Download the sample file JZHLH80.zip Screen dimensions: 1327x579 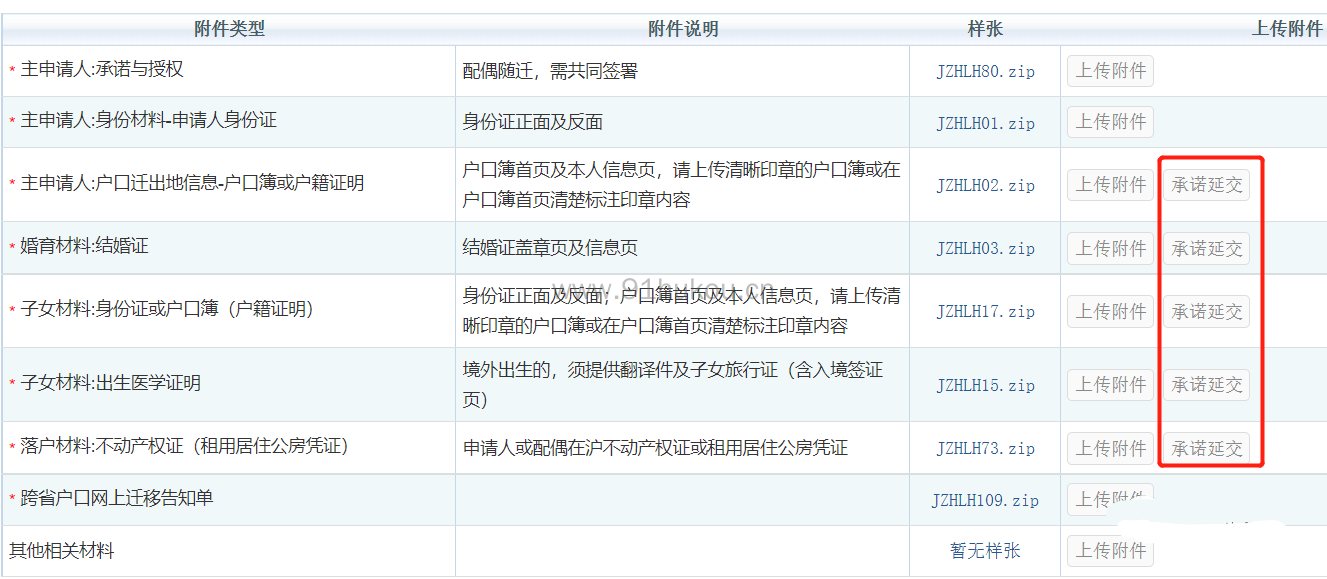coord(985,72)
